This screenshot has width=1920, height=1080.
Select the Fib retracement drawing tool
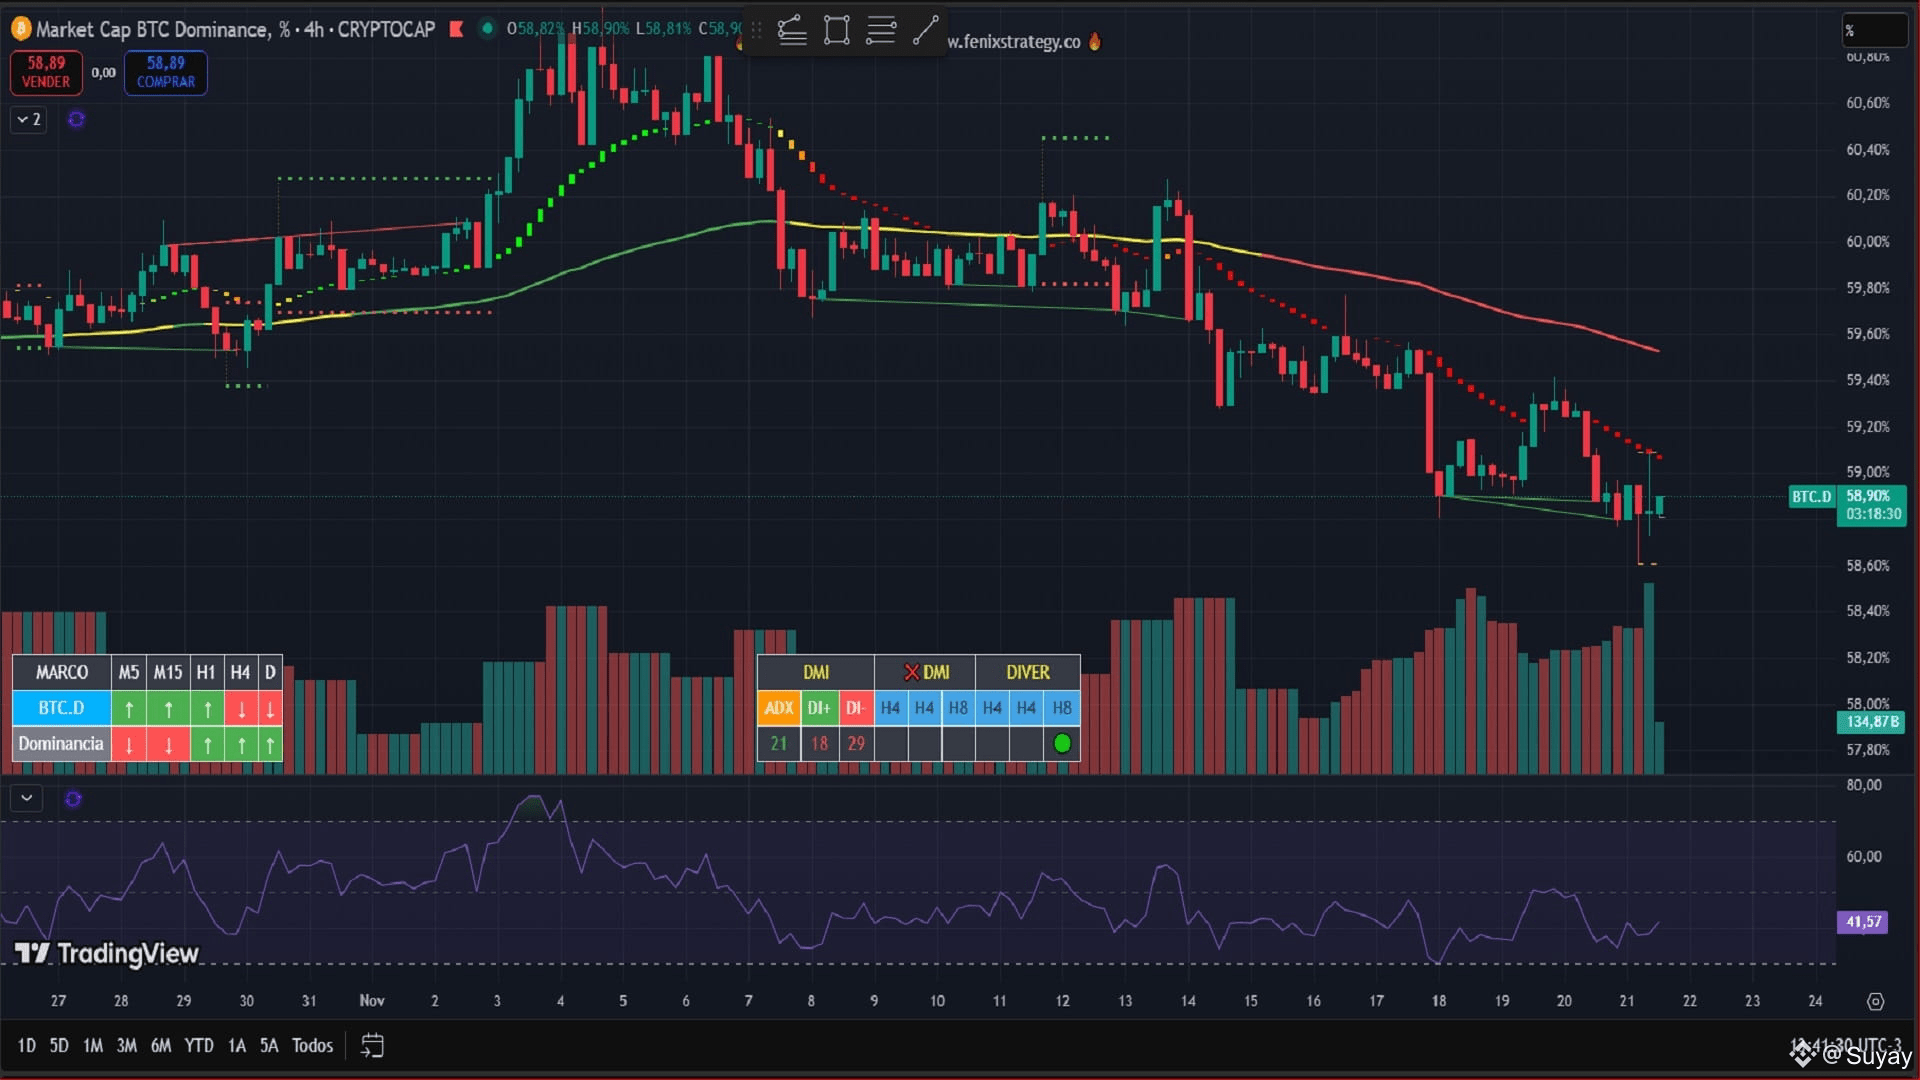(792, 30)
